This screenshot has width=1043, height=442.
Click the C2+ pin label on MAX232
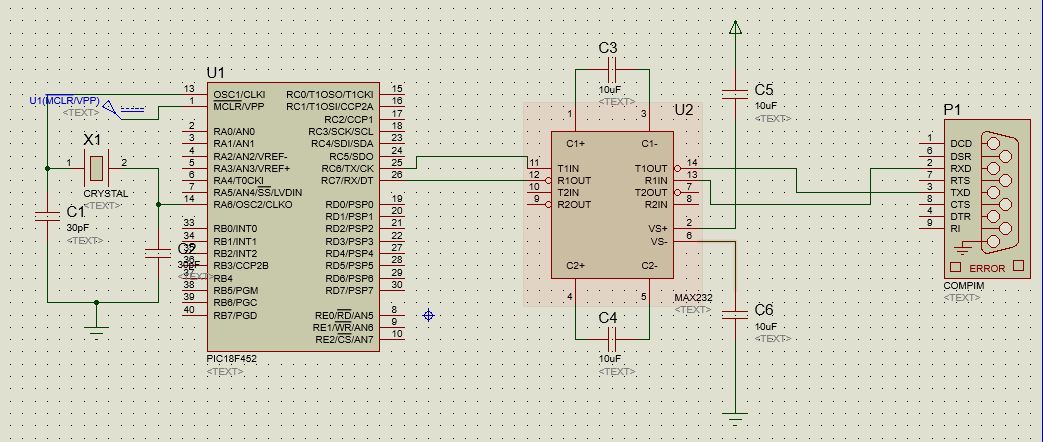point(575,266)
